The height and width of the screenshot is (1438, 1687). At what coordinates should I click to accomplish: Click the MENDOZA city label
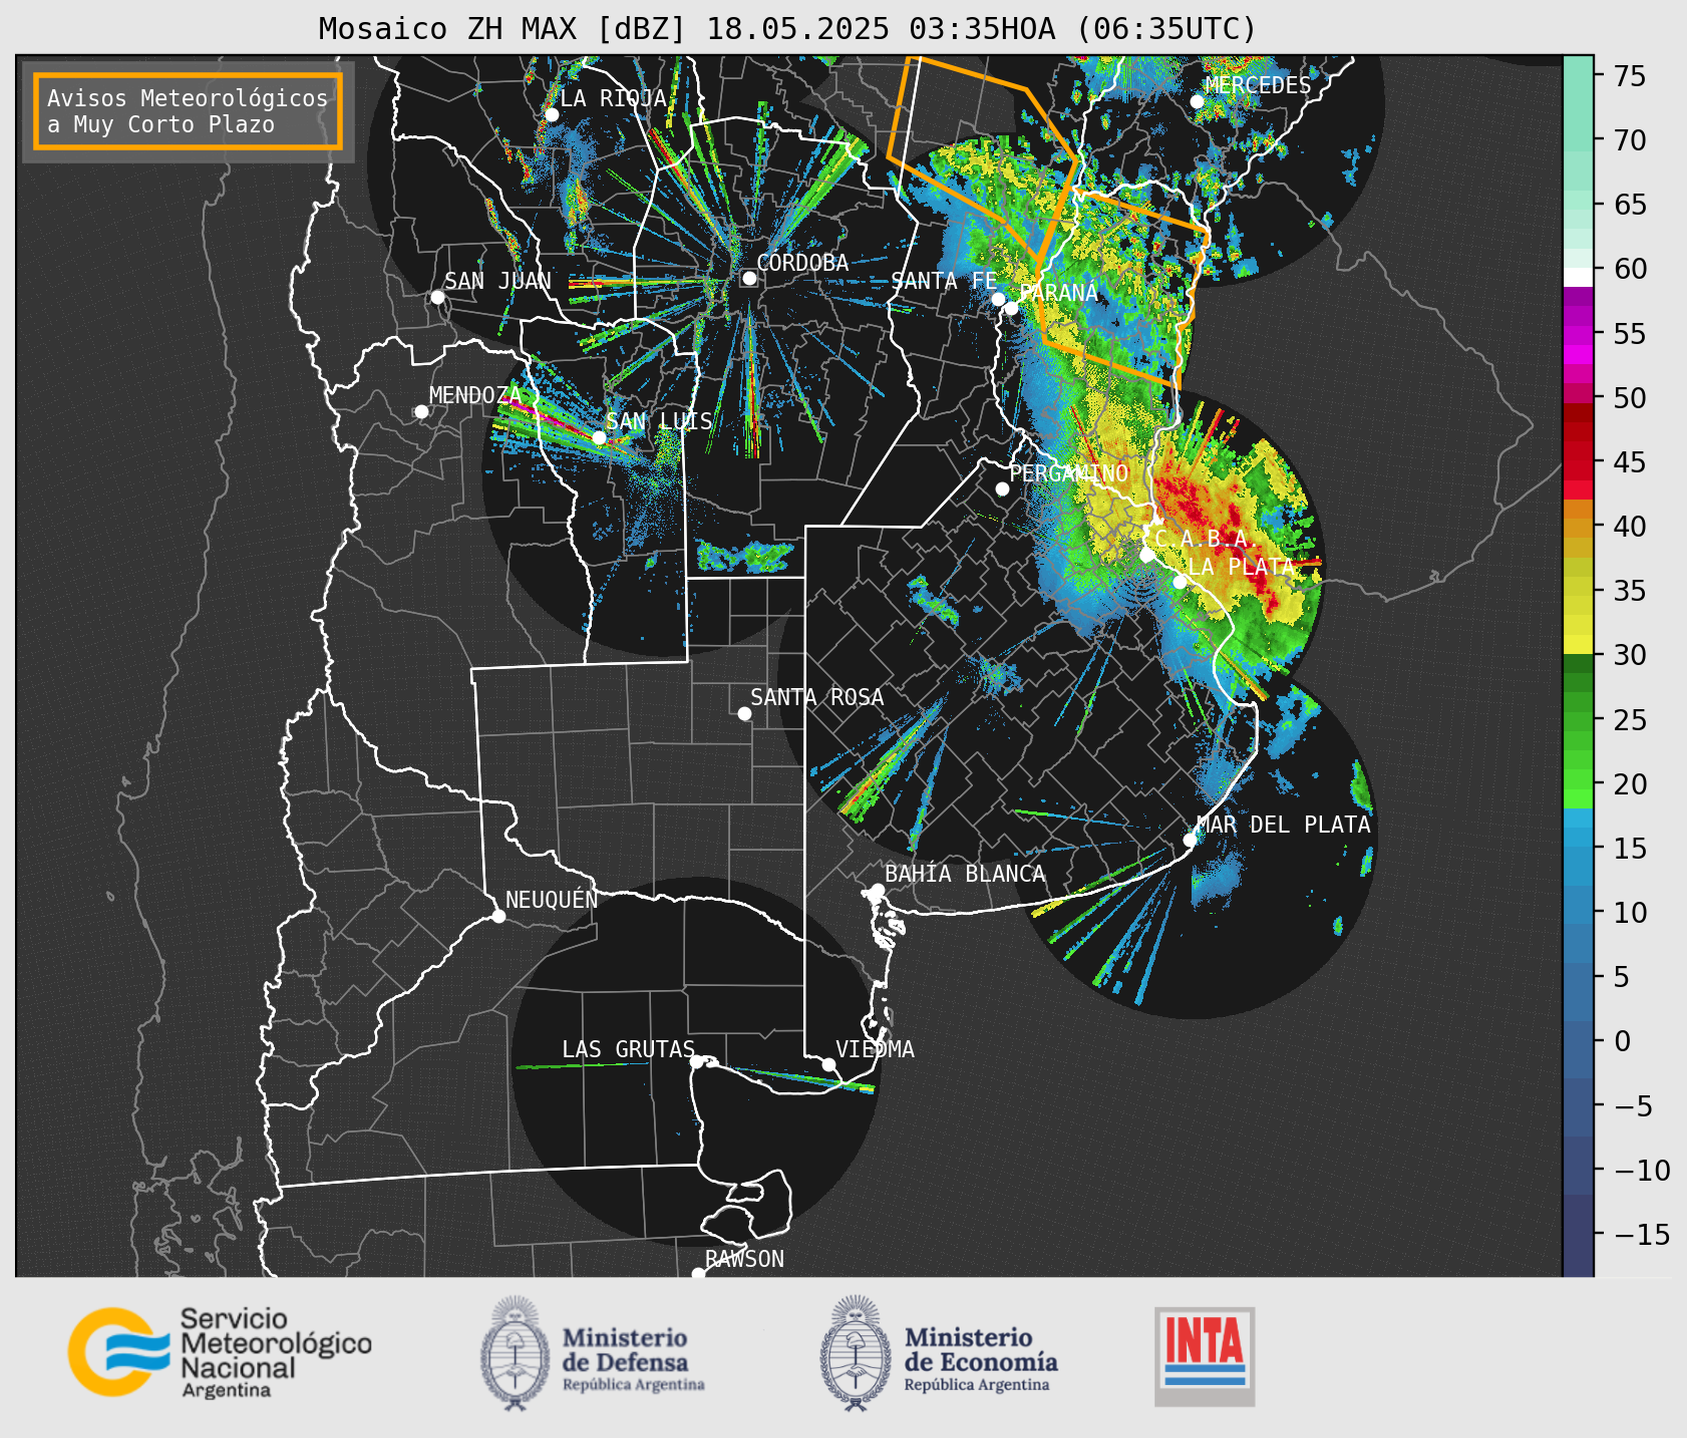pyautogui.click(x=475, y=395)
